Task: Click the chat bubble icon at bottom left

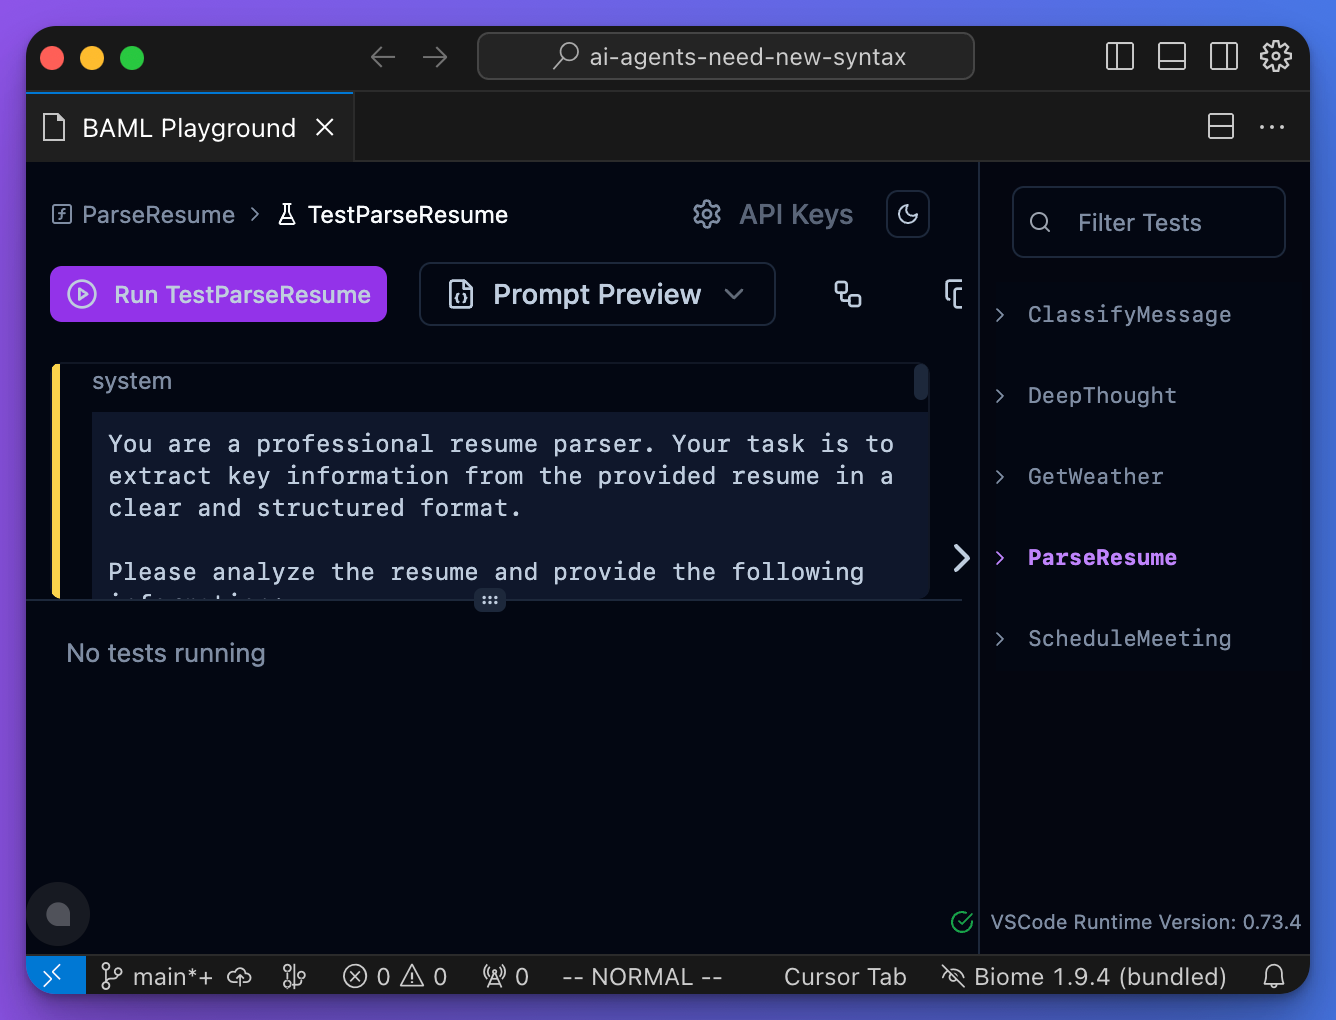Action: [x=59, y=914]
